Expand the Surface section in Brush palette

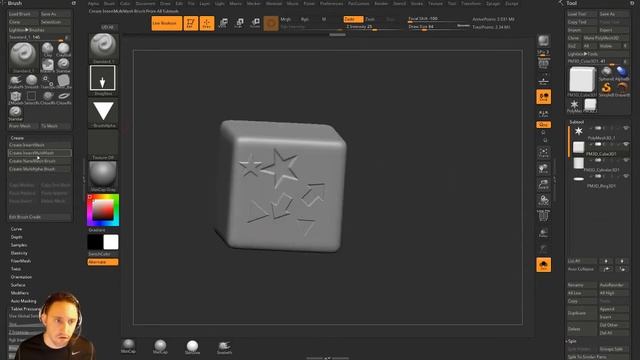pyautogui.click(x=18, y=285)
